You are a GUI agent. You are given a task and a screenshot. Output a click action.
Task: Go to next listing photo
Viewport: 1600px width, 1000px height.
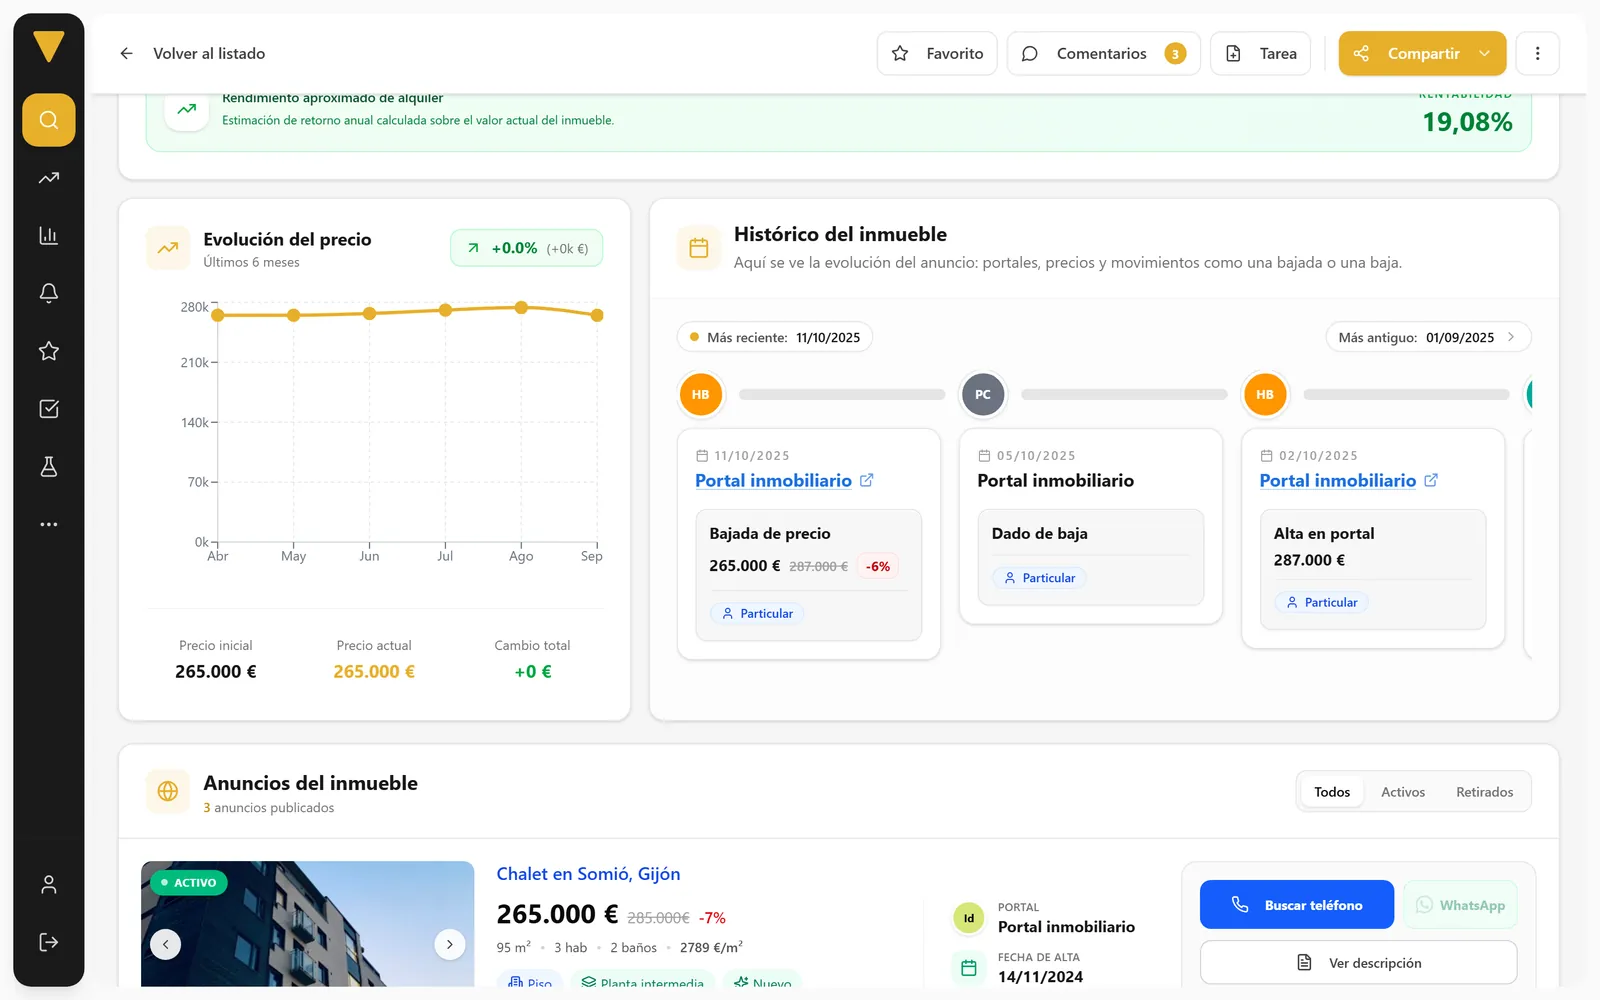[450, 944]
